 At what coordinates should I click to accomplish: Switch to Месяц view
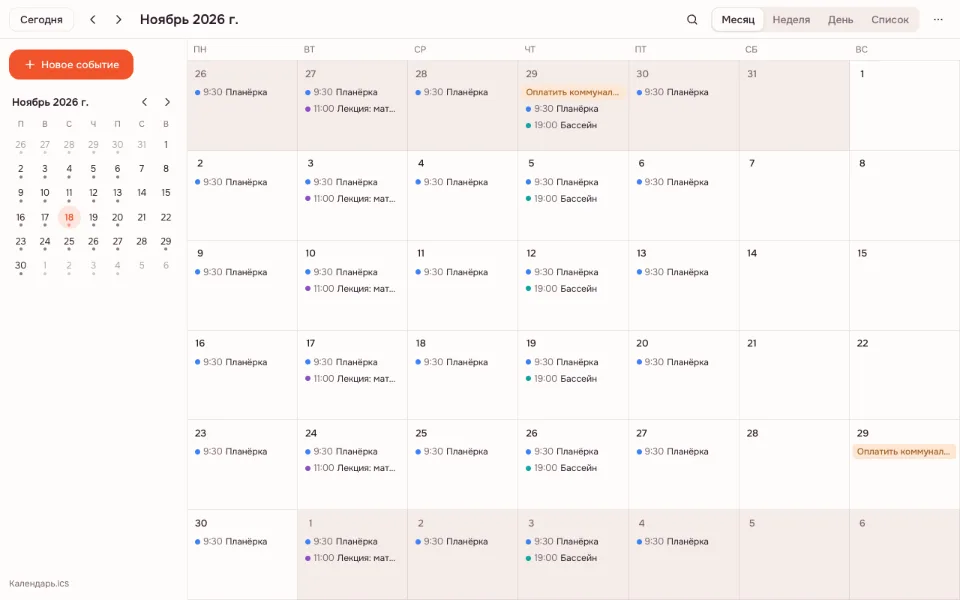click(738, 20)
